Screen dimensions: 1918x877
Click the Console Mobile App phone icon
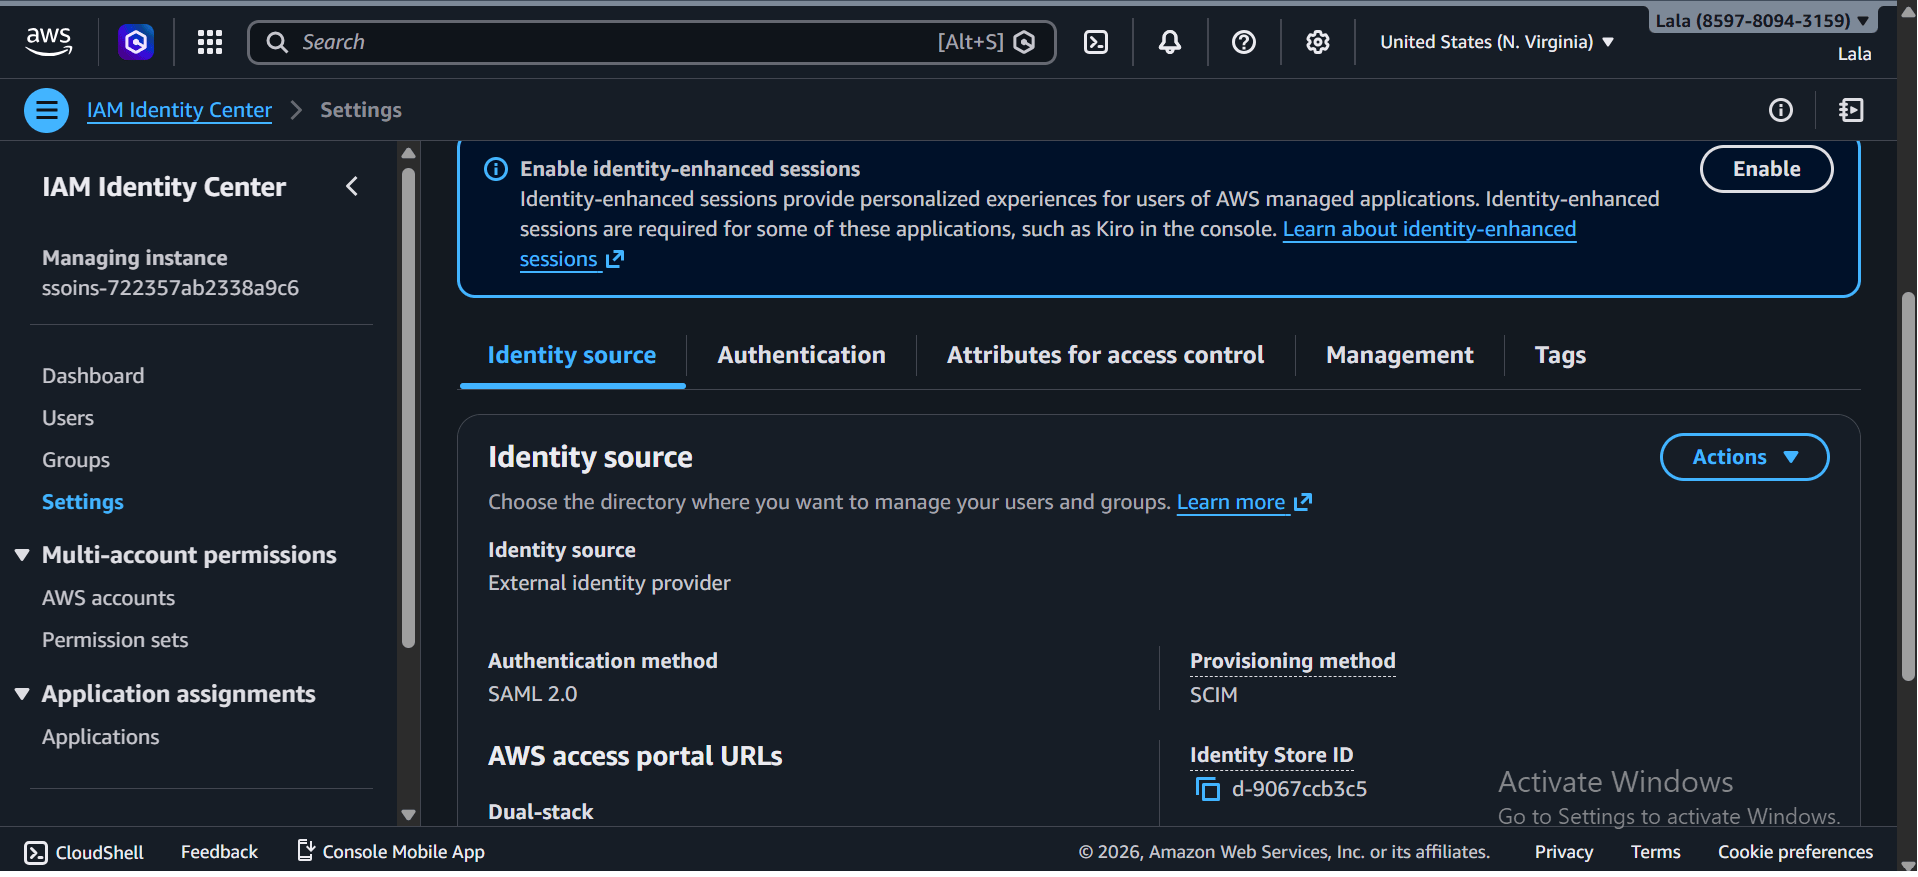coord(306,850)
